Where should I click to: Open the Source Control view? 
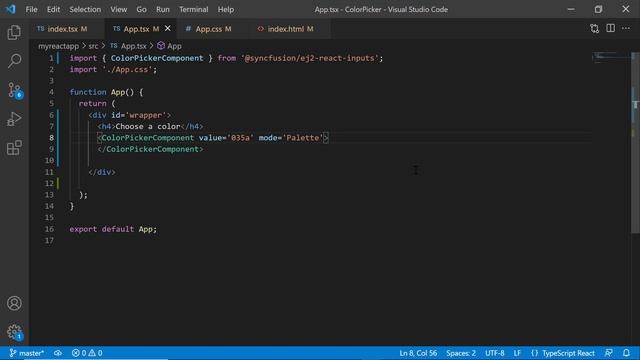coord(15,90)
